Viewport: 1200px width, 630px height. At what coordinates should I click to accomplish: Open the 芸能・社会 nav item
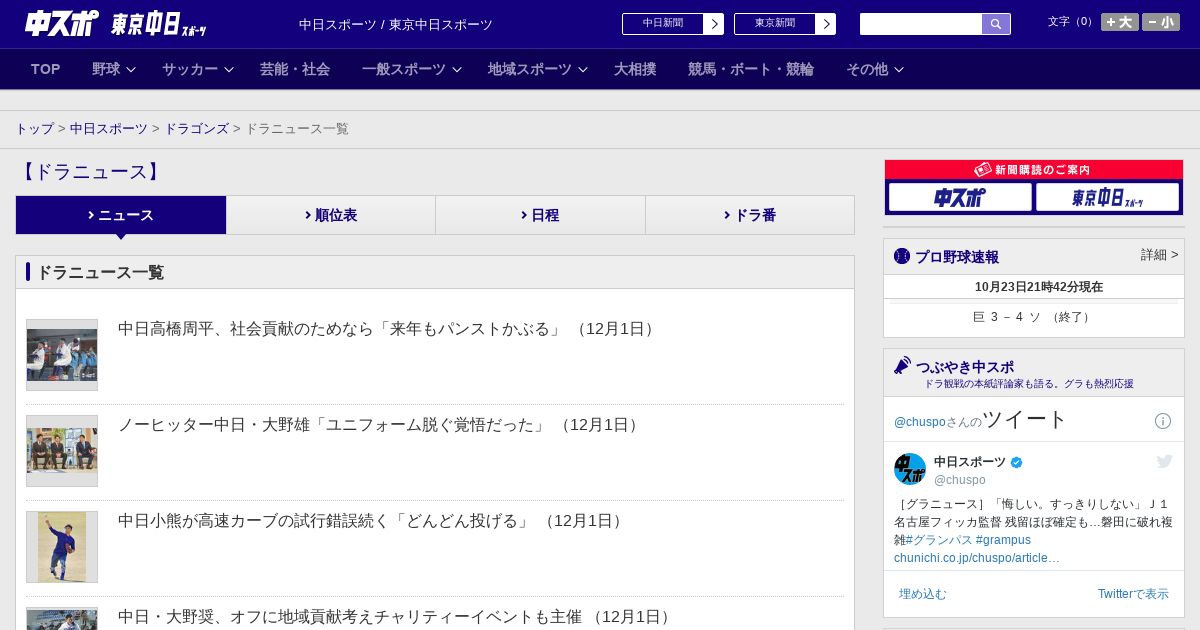point(295,69)
